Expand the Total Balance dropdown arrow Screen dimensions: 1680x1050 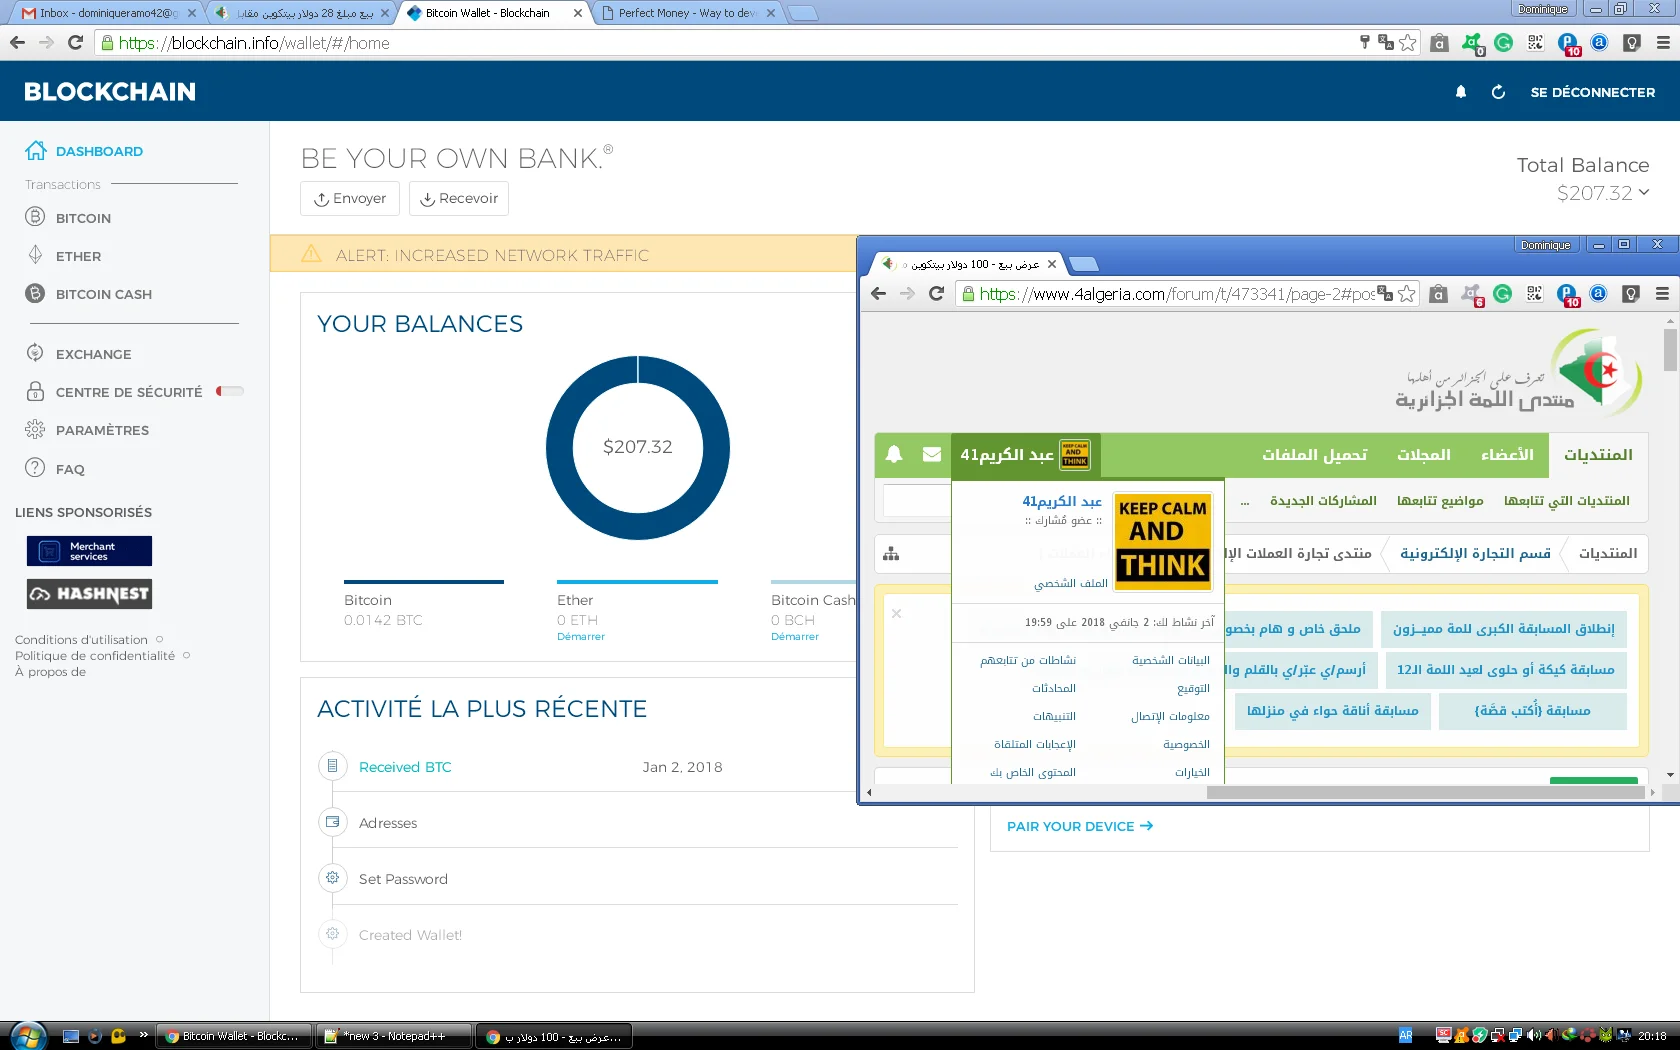pos(1644,192)
